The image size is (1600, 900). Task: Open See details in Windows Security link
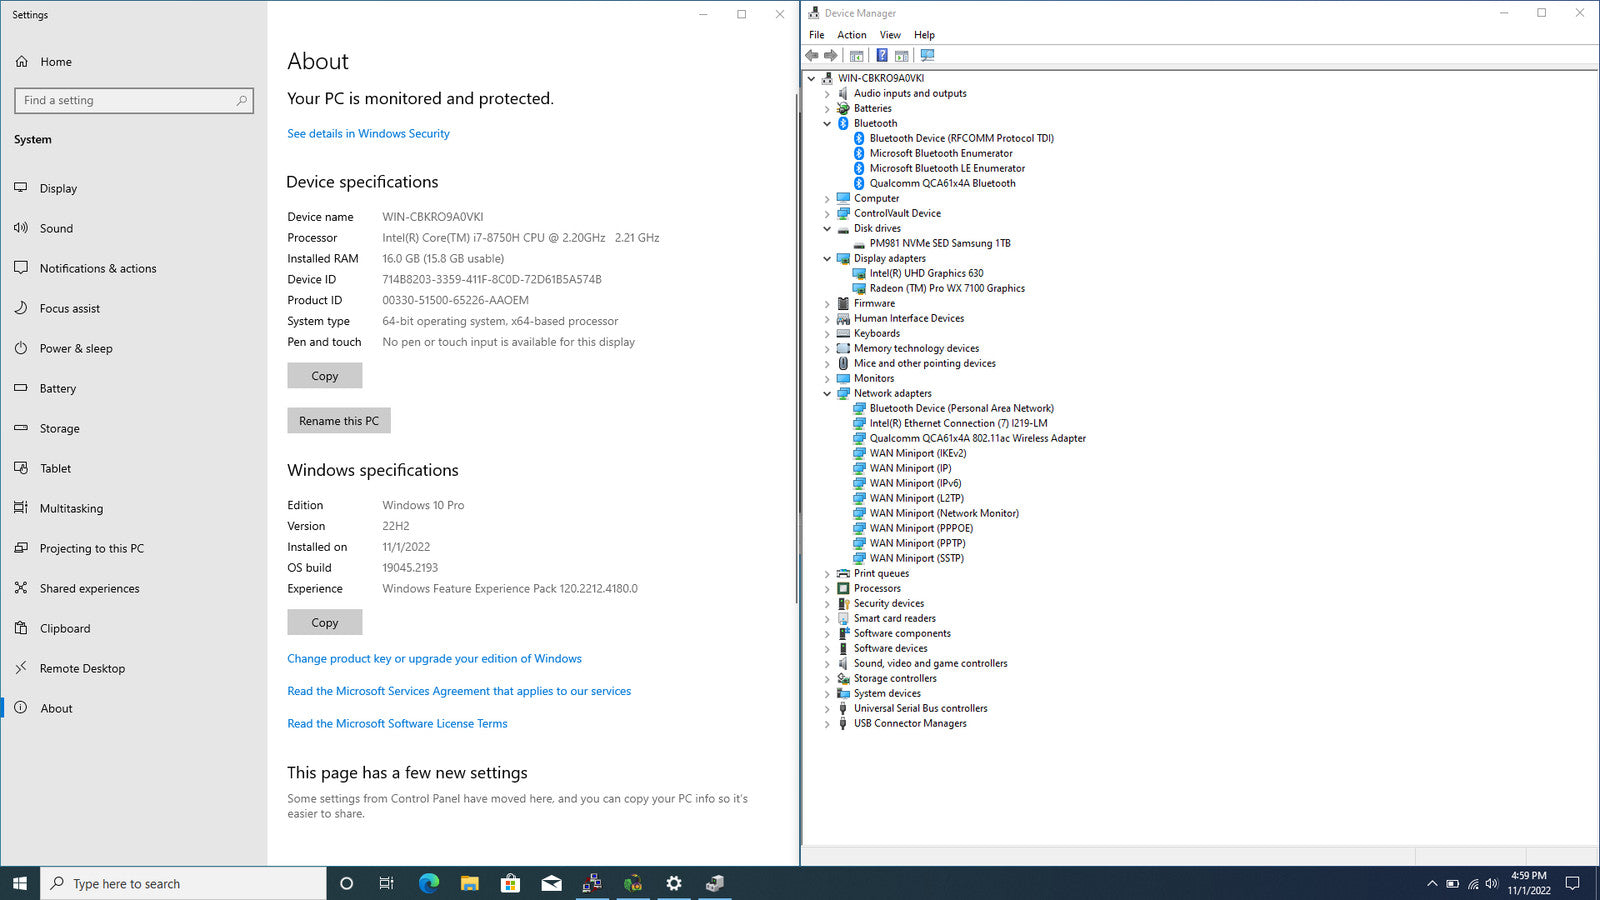click(x=368, y=134)
